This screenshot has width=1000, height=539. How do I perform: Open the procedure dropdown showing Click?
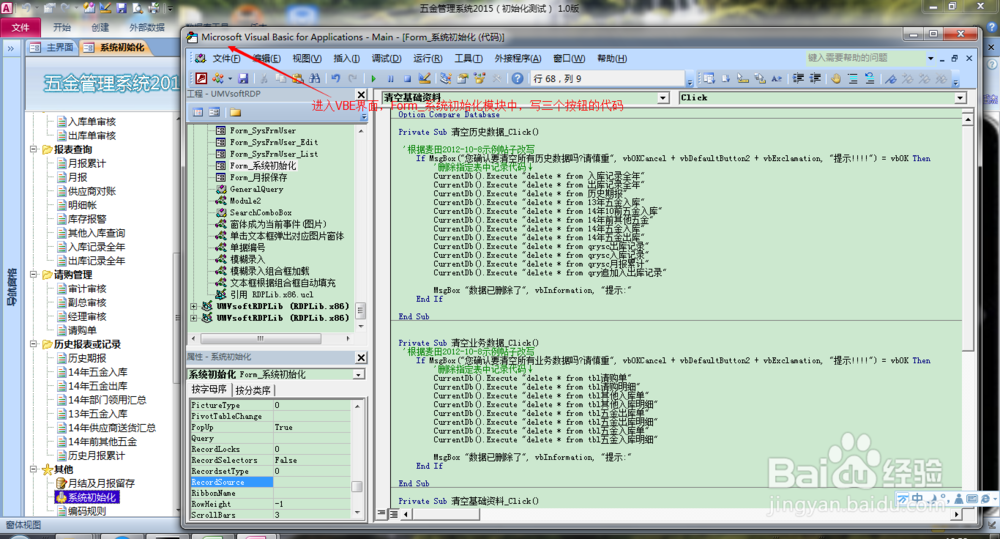(960, 98)
